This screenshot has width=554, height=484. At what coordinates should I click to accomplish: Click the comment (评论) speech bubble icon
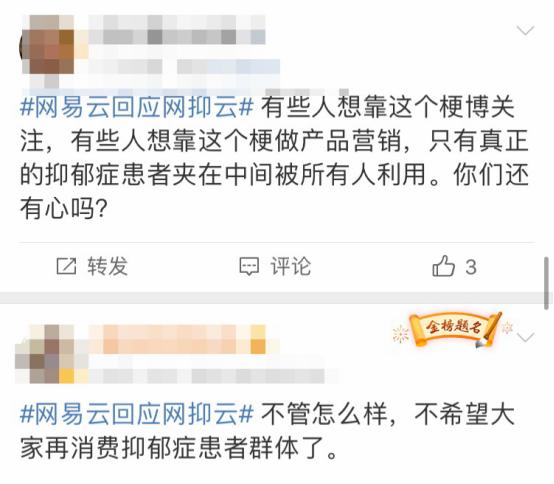249,267
